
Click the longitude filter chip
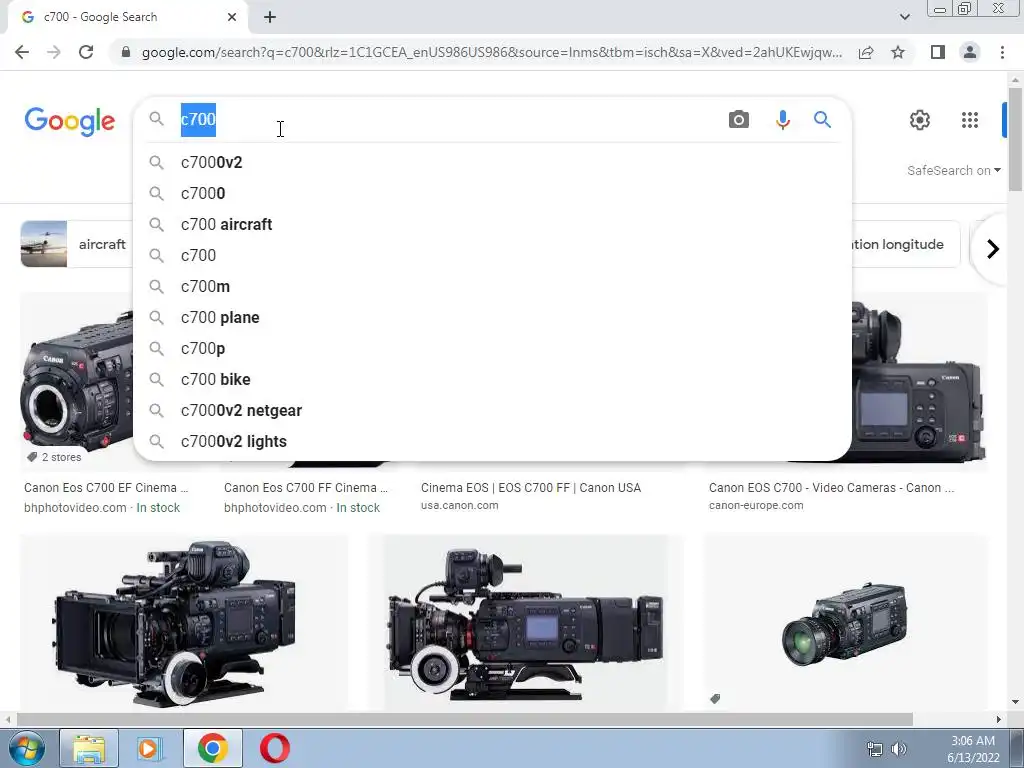click(906, 244)
